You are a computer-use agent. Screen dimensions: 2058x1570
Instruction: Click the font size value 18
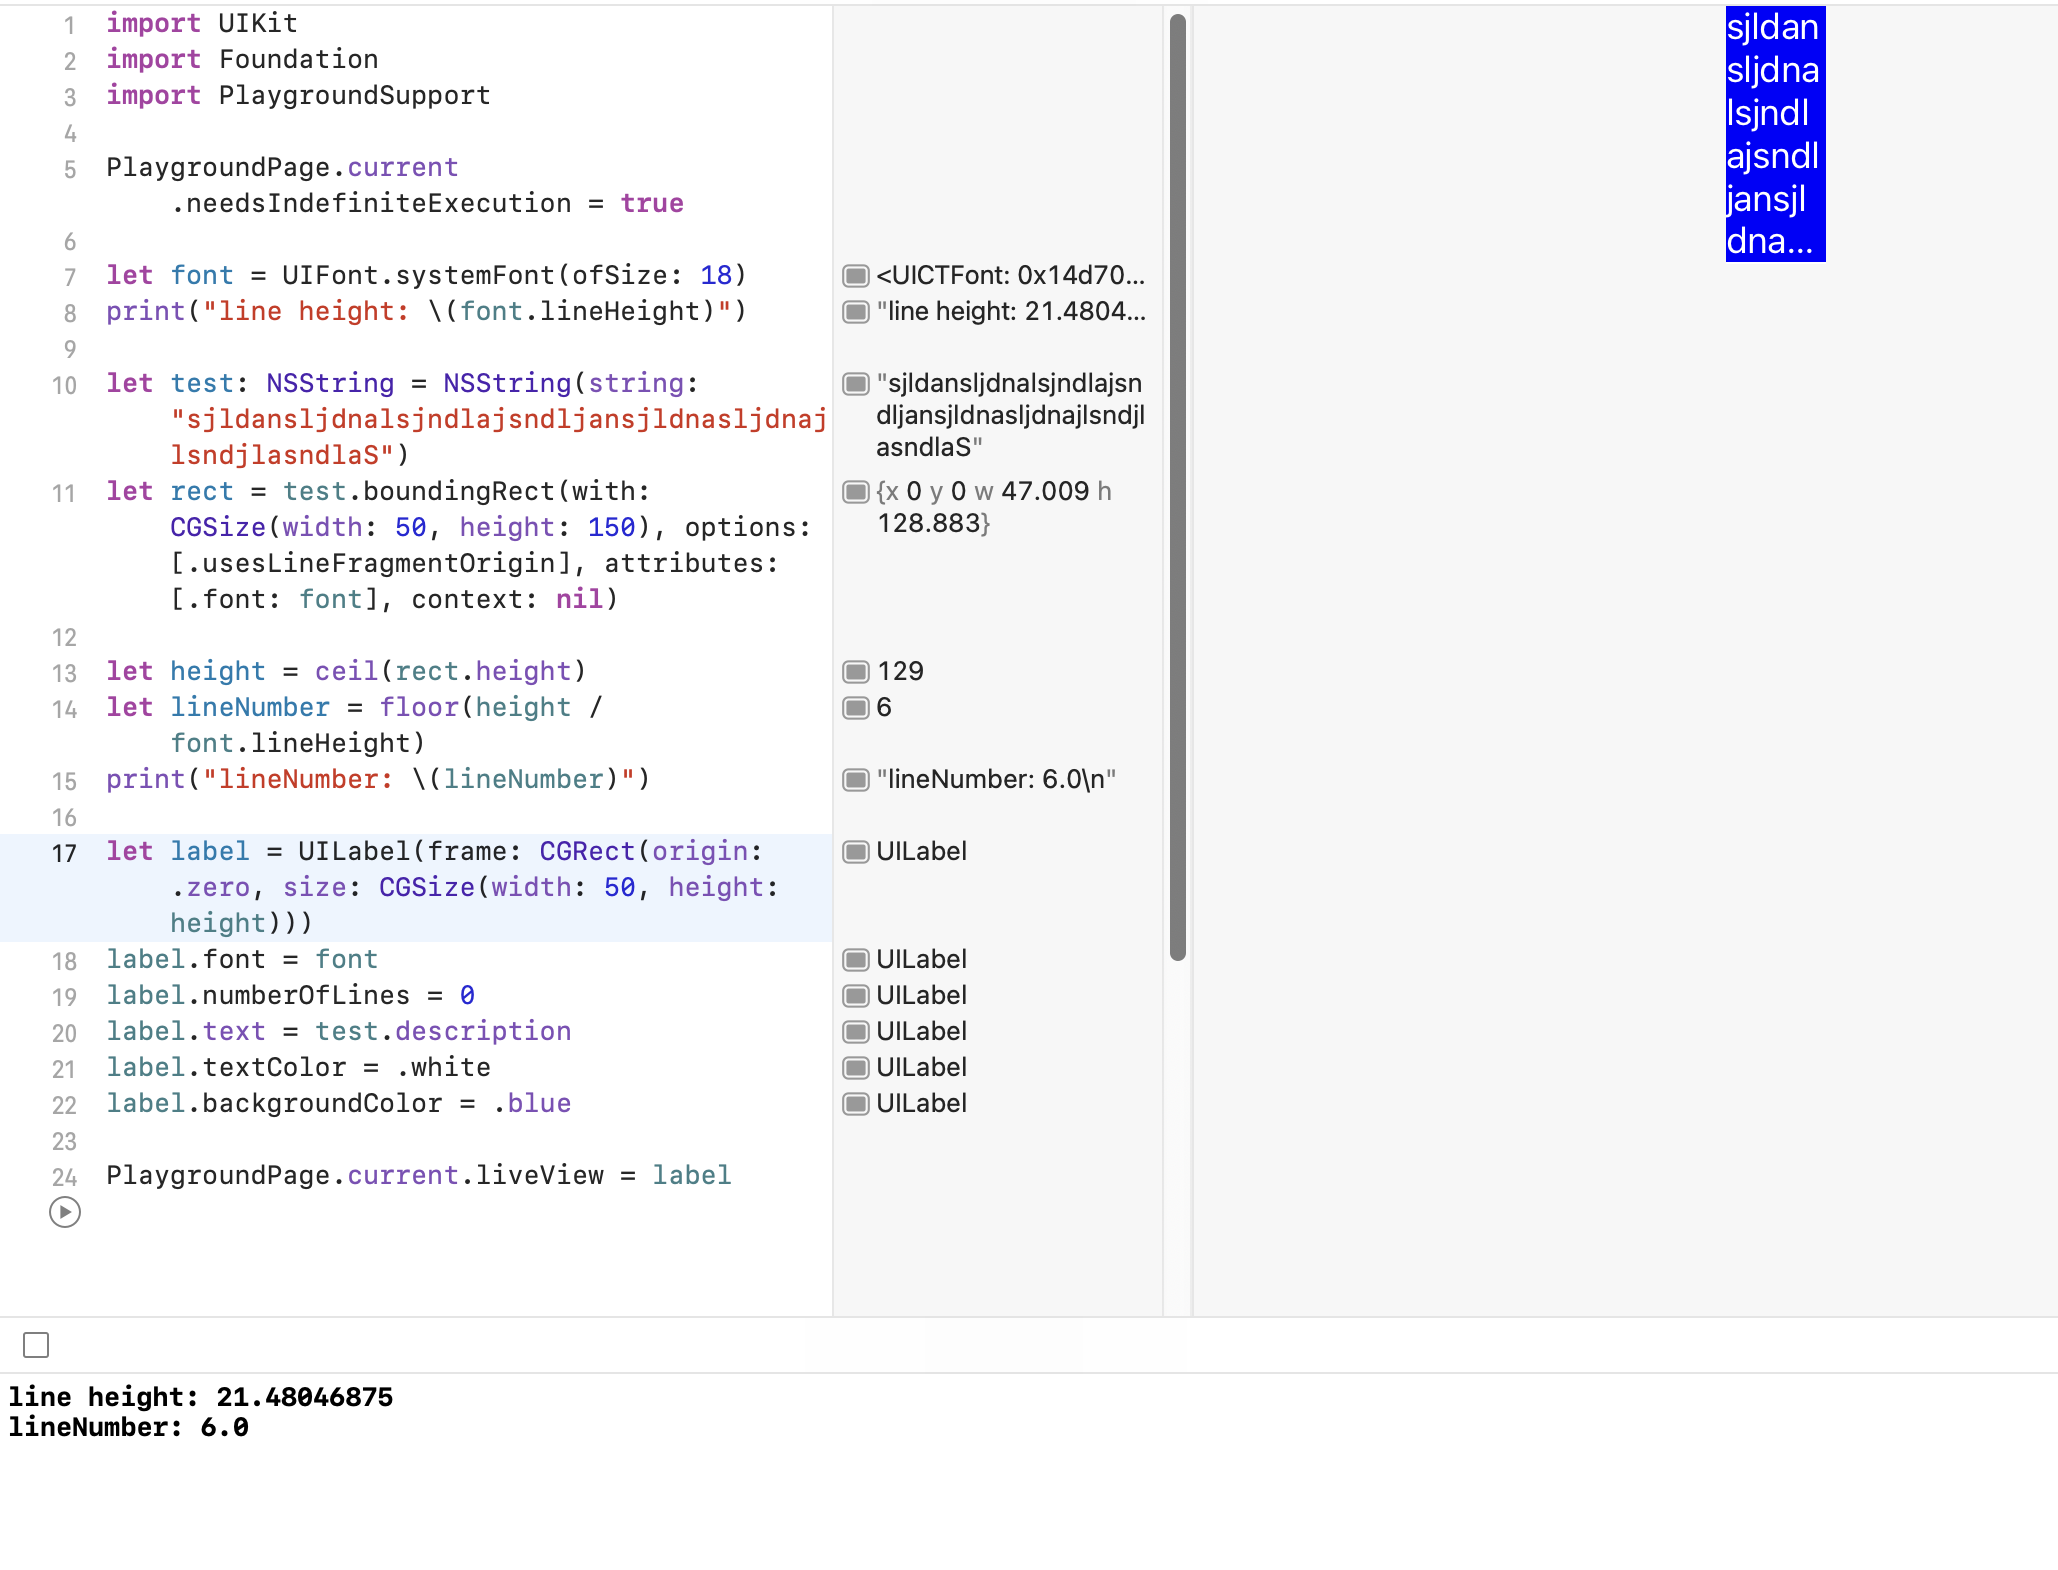tap(716, 275)
